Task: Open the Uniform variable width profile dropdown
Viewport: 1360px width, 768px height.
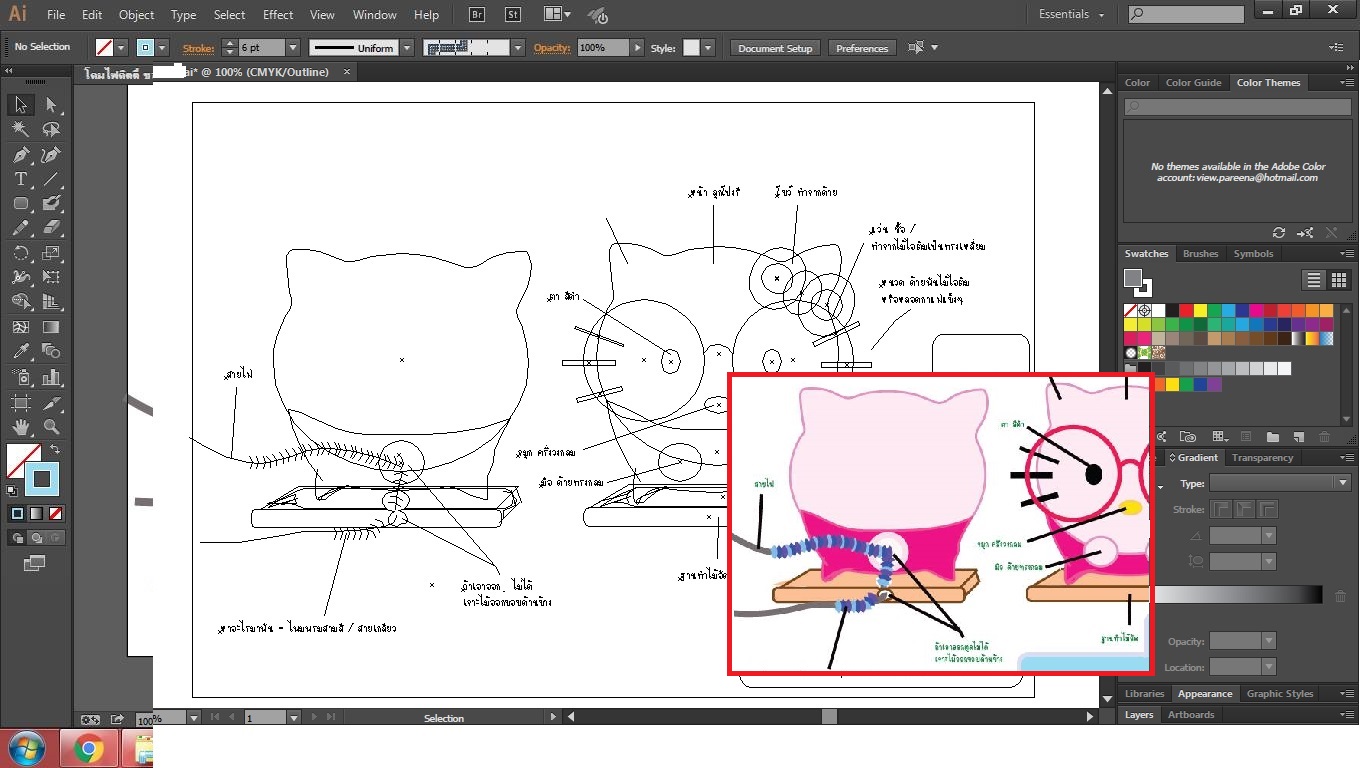Action: [407, 48]
